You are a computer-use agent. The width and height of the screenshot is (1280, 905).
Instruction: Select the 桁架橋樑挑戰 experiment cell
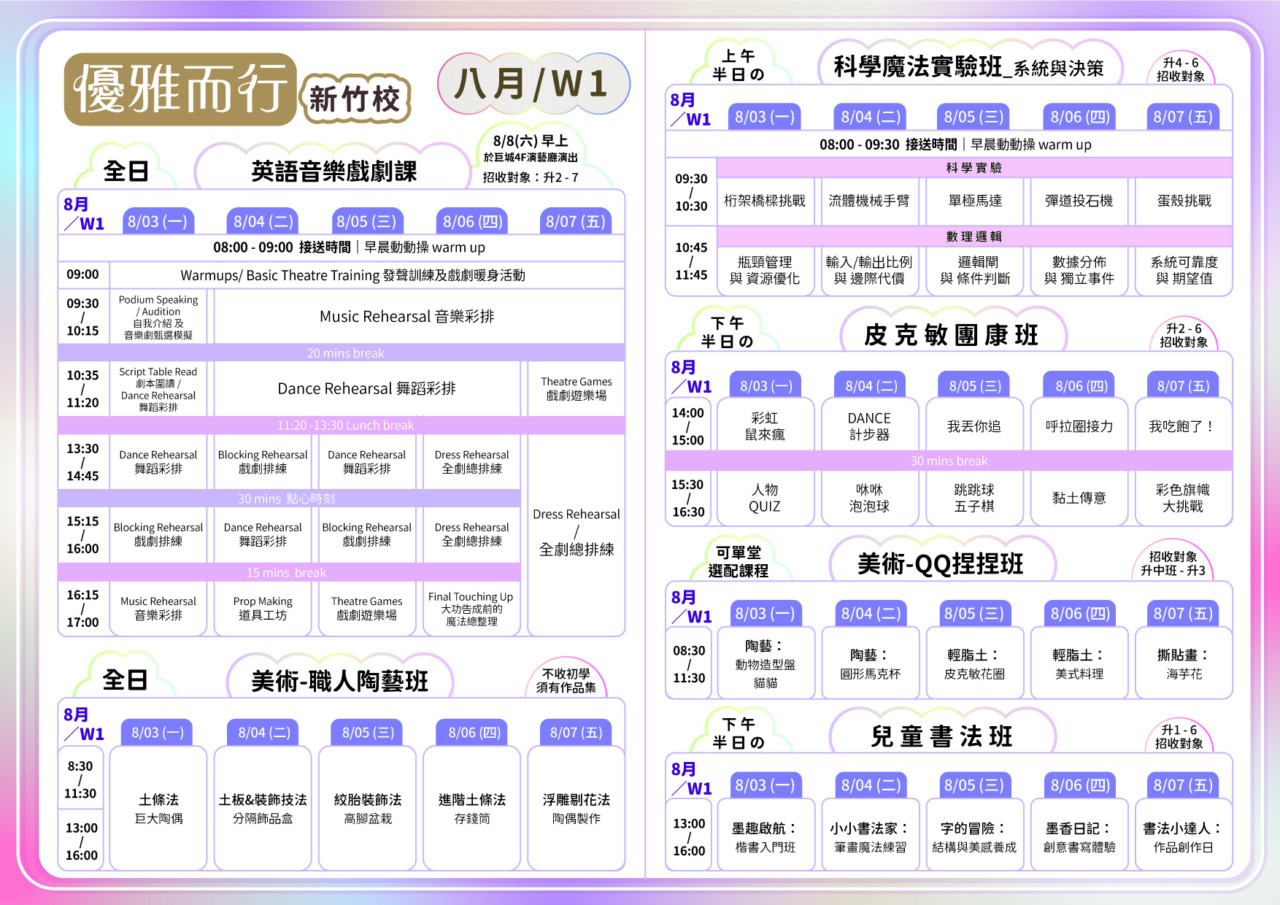[x=764, y=201]
